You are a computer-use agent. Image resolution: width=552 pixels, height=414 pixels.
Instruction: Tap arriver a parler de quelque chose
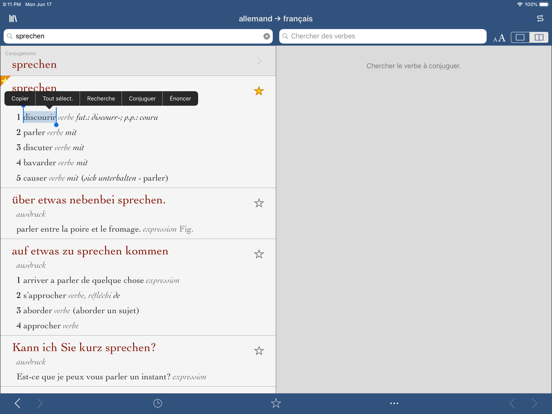click(x=83, y=280)
